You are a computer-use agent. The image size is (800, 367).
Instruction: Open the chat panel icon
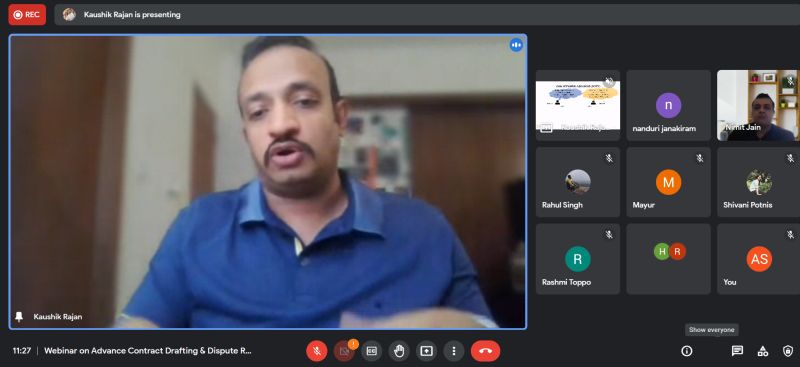point(737,351)
